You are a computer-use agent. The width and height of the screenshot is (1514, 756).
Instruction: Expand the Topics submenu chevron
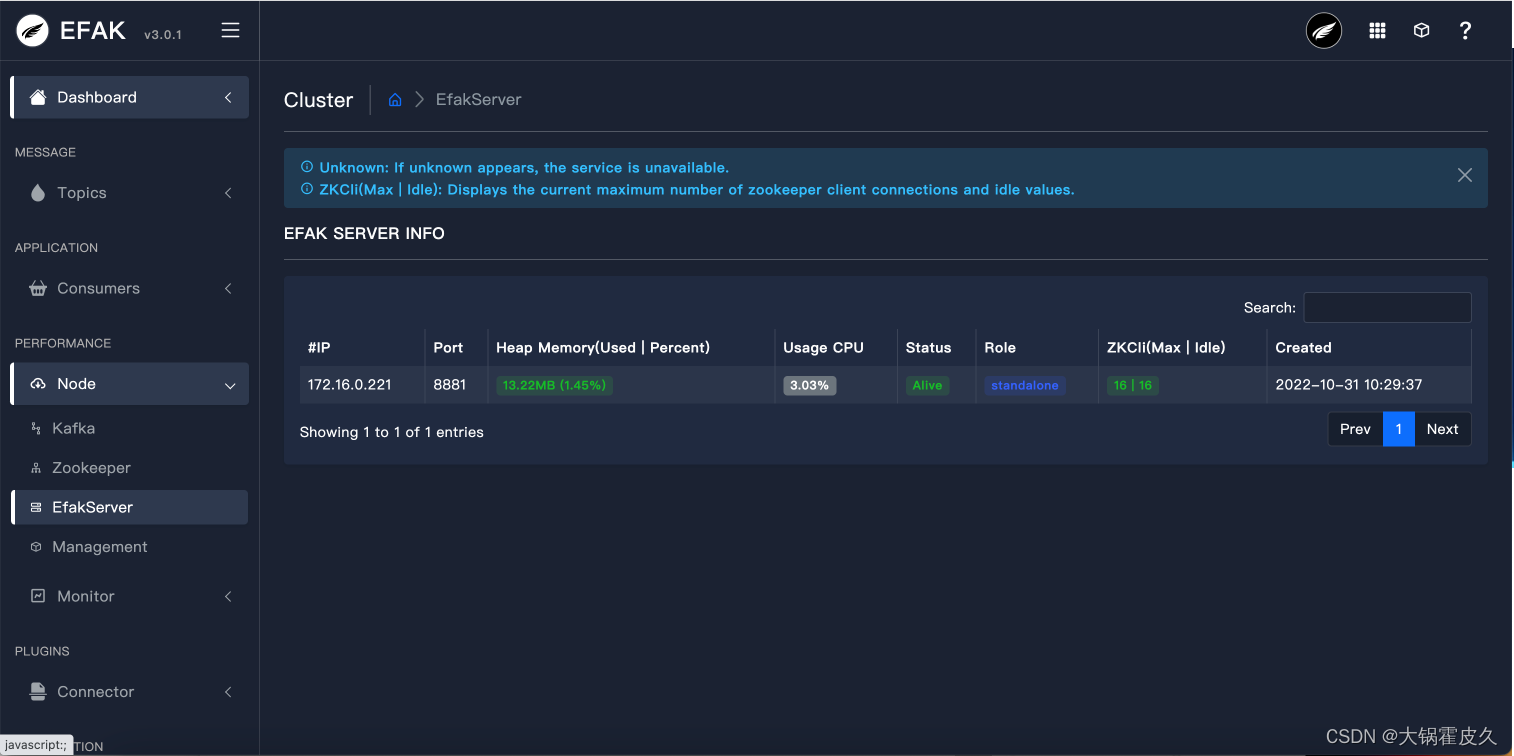(228, 192)
